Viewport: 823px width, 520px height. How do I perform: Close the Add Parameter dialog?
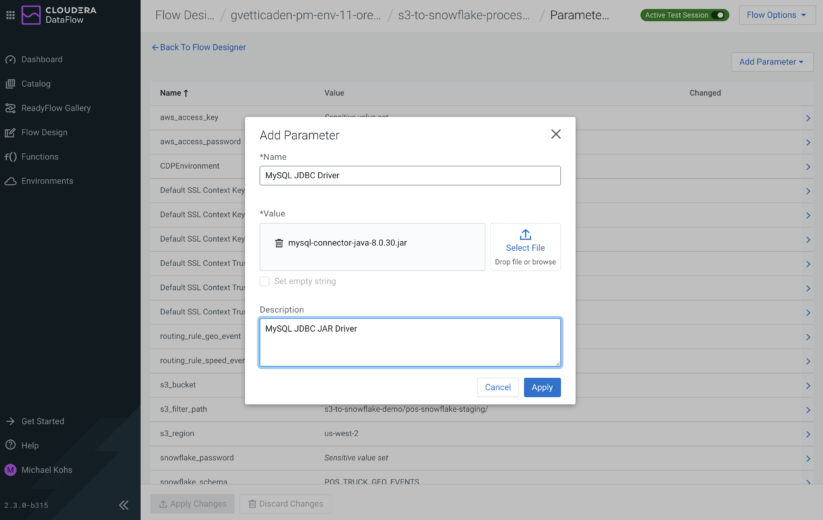(x=555, y=134)
